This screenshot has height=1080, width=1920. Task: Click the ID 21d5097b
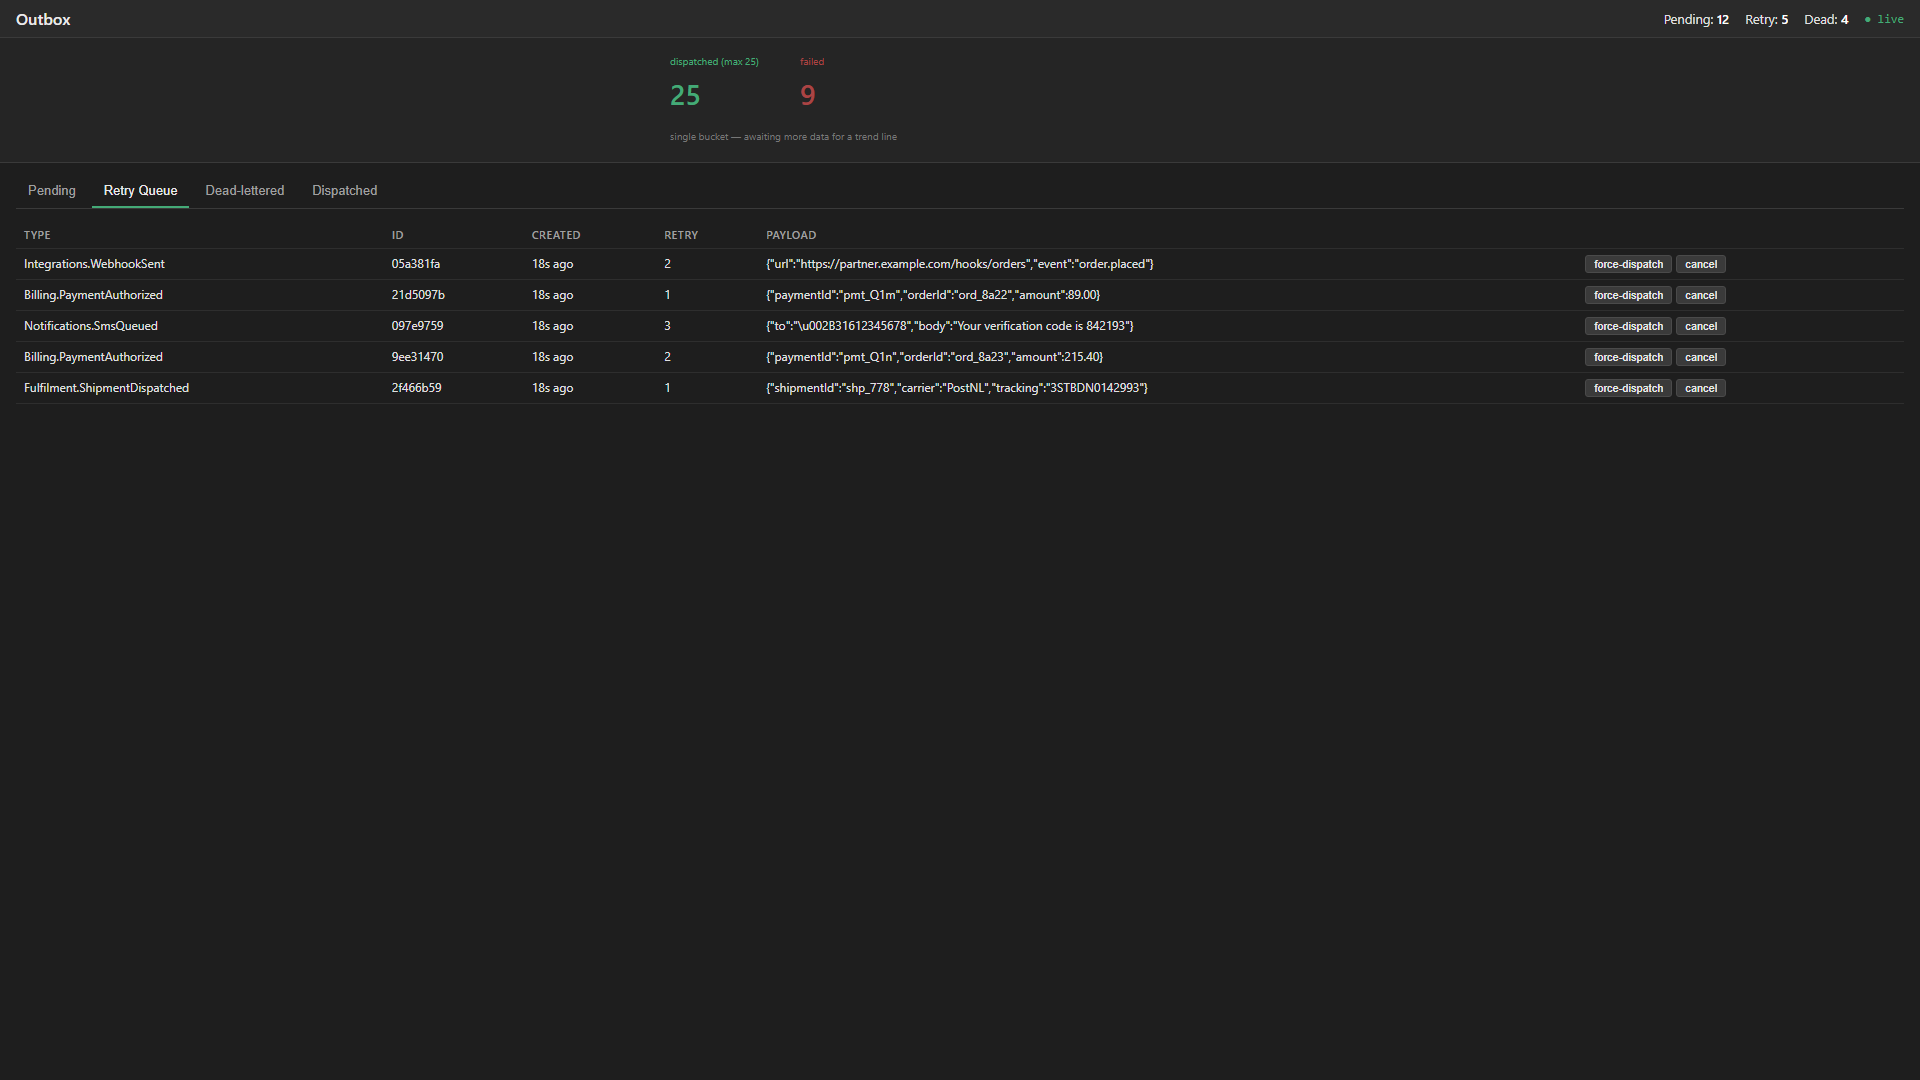[x=418, y=295]
